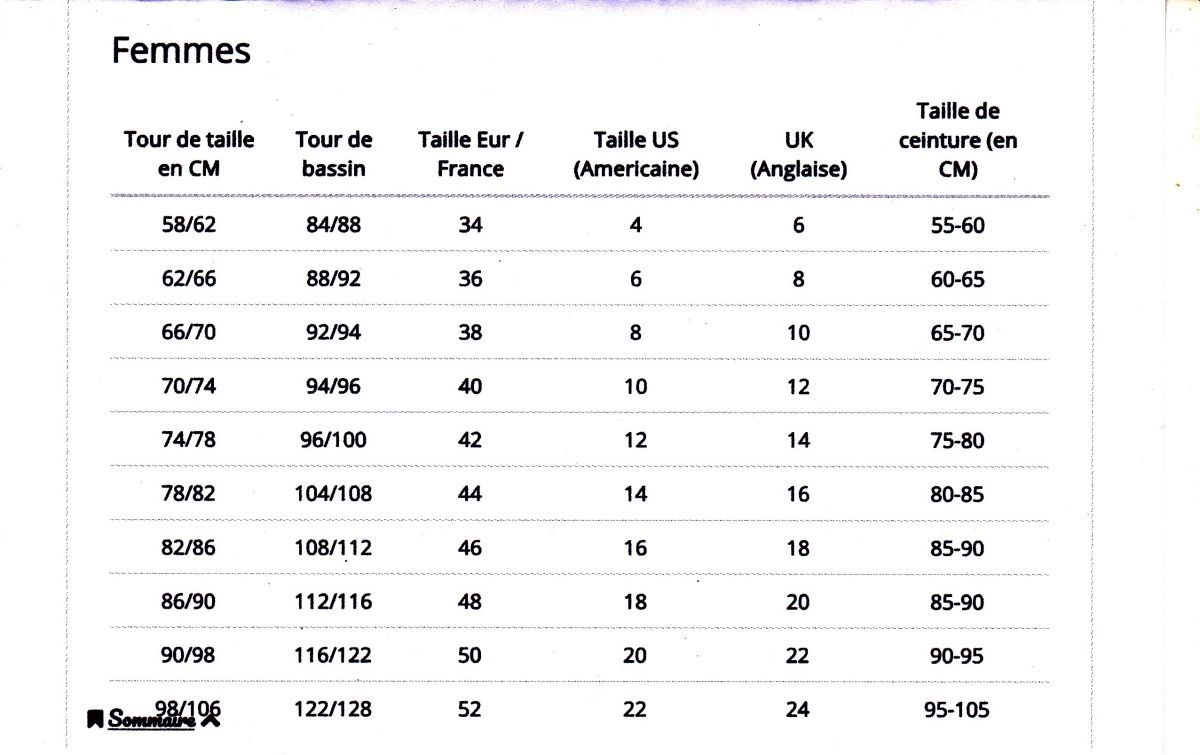Select the UK (Anglaise) column header
Viewport: 1200px width, 755px height.
coord(798,154)
